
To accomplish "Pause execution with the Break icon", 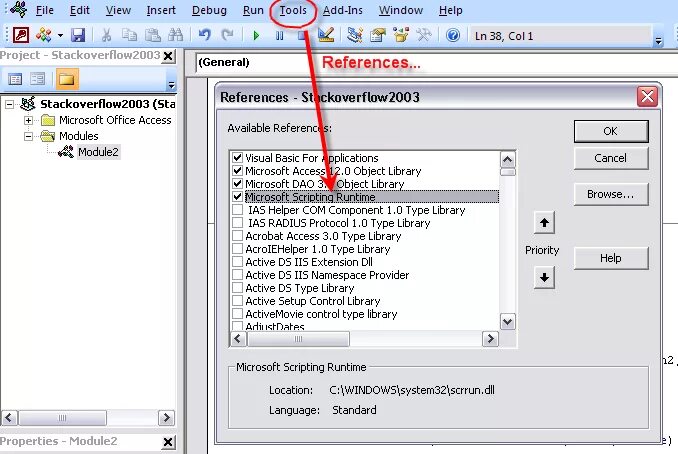I will coord(280,35).
